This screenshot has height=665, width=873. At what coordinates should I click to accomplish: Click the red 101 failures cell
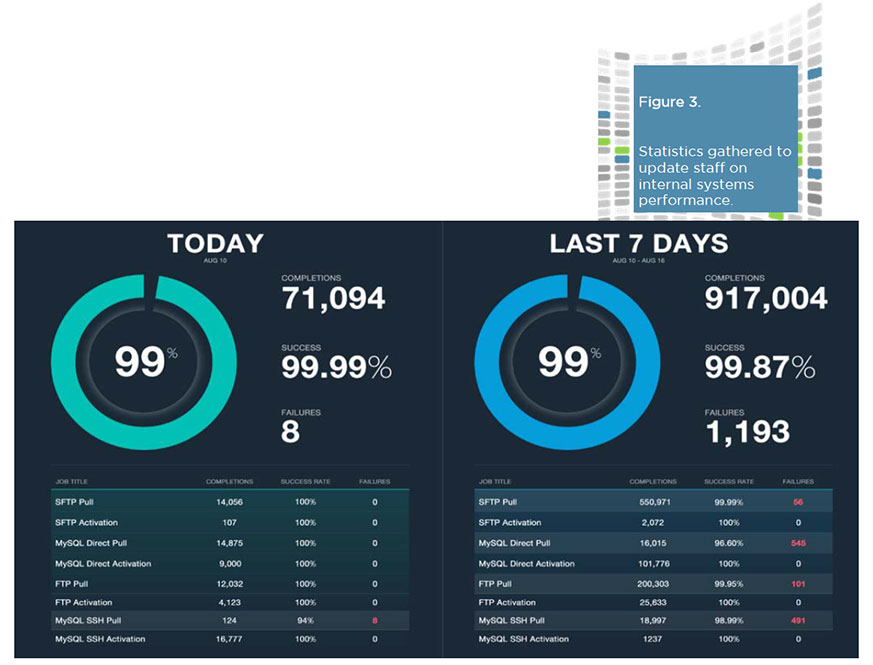798,584
